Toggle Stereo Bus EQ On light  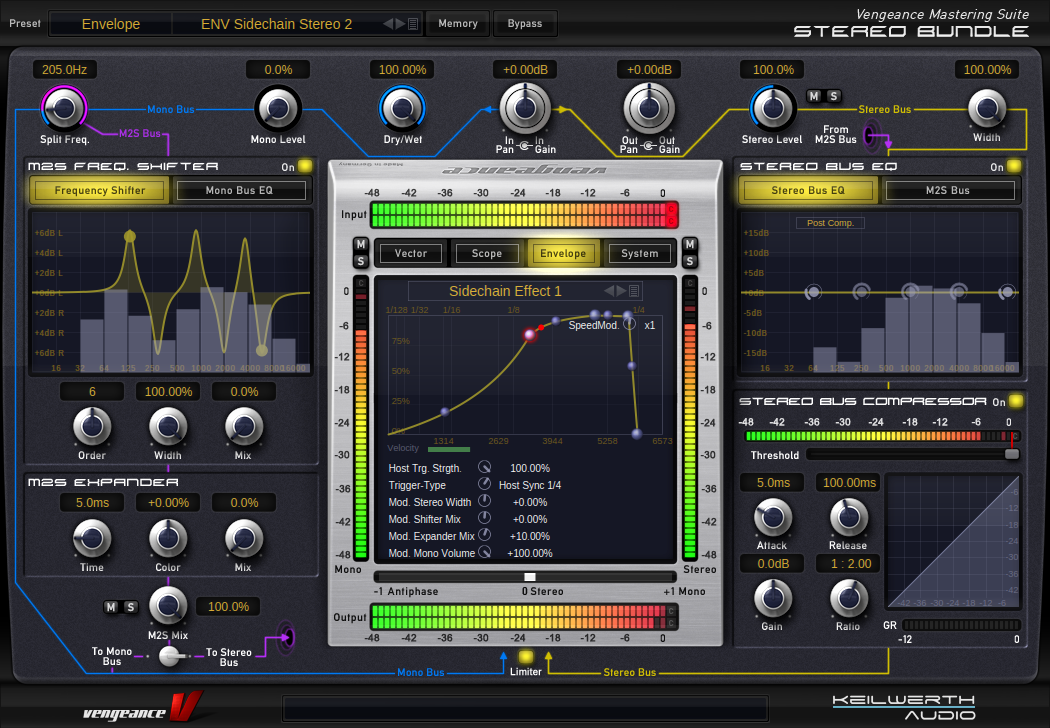coord(1014,166)
